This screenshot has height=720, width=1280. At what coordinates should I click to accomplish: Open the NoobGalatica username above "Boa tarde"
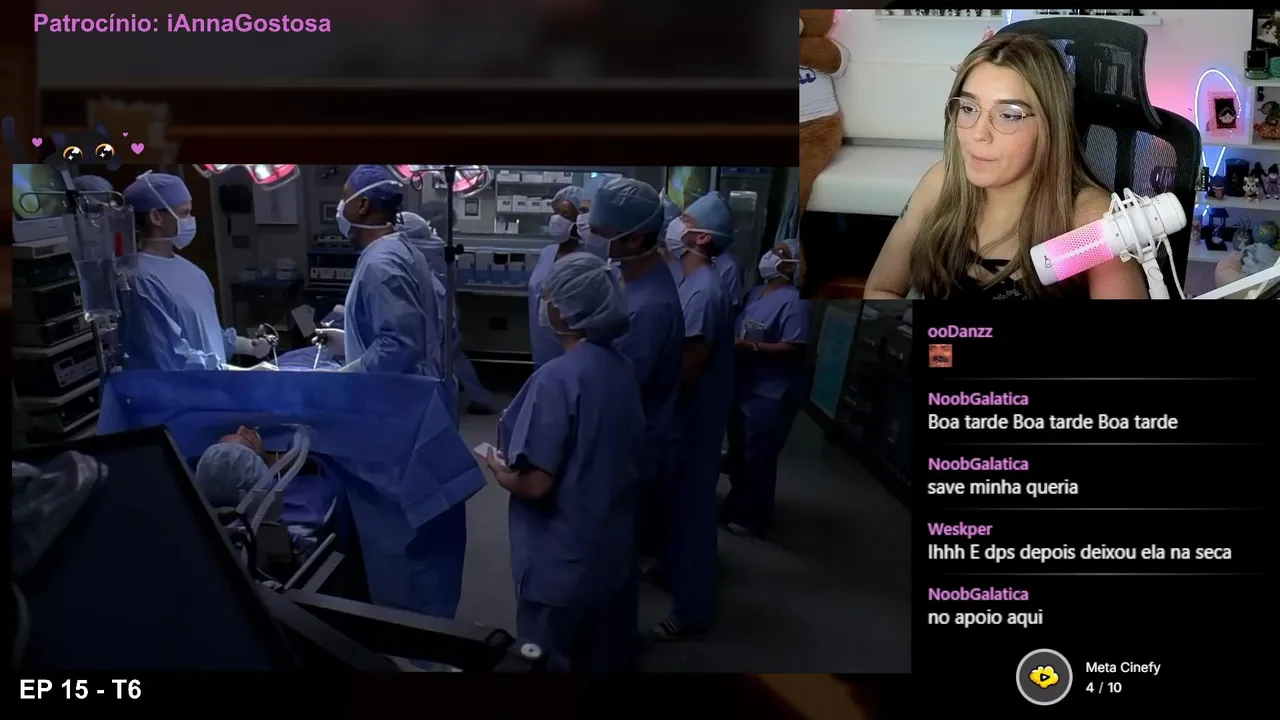click(978, 399)
